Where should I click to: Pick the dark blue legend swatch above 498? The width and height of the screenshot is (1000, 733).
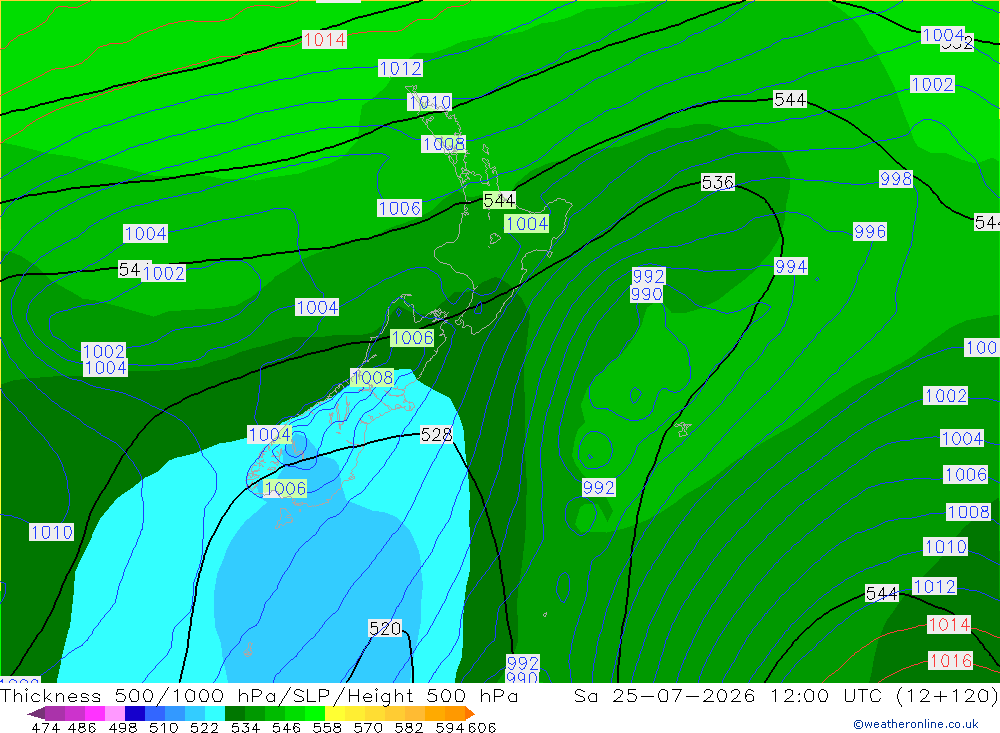tap(135, 713)
